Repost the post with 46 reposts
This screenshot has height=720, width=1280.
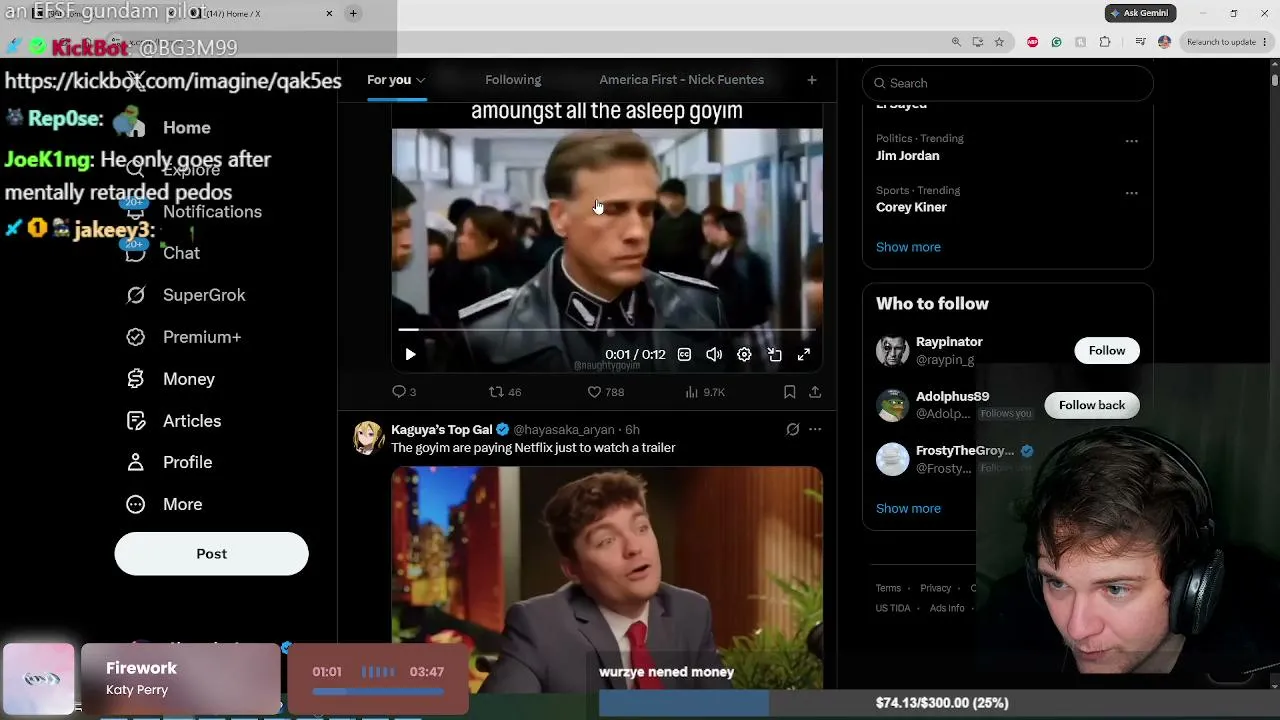click(x=504, y=392)
